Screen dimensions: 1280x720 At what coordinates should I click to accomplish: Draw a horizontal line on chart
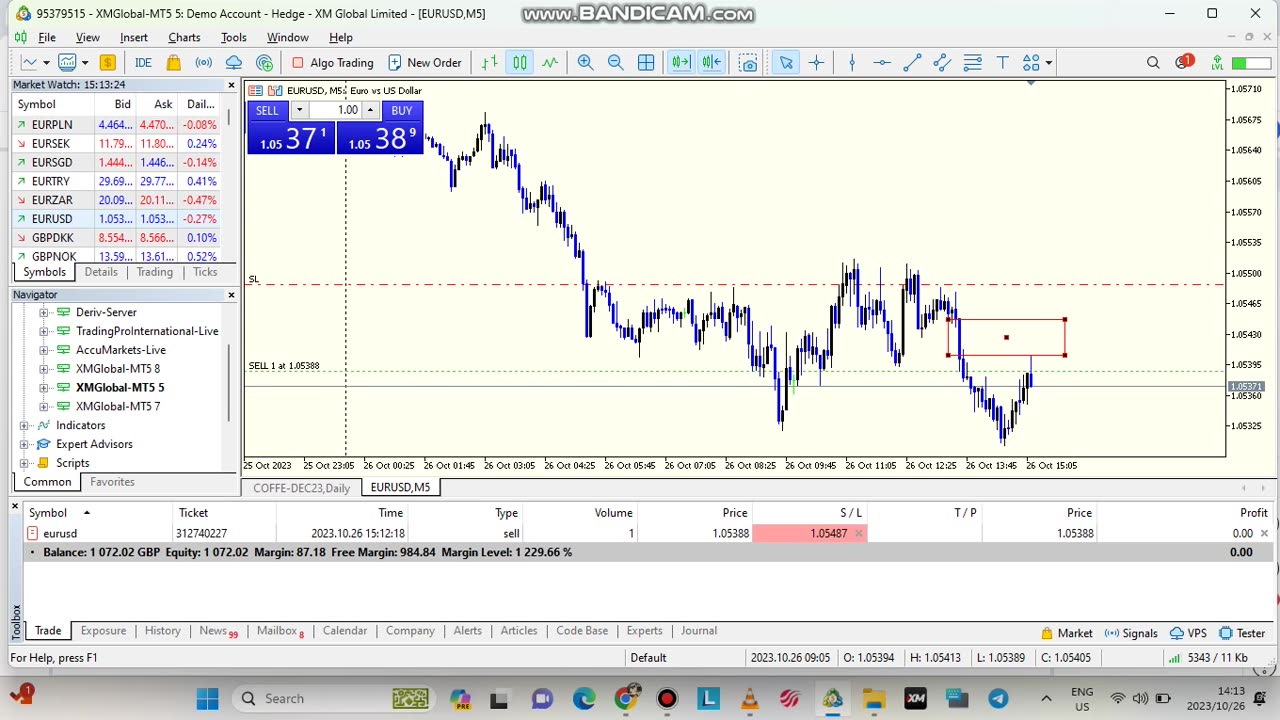[882, 62]
